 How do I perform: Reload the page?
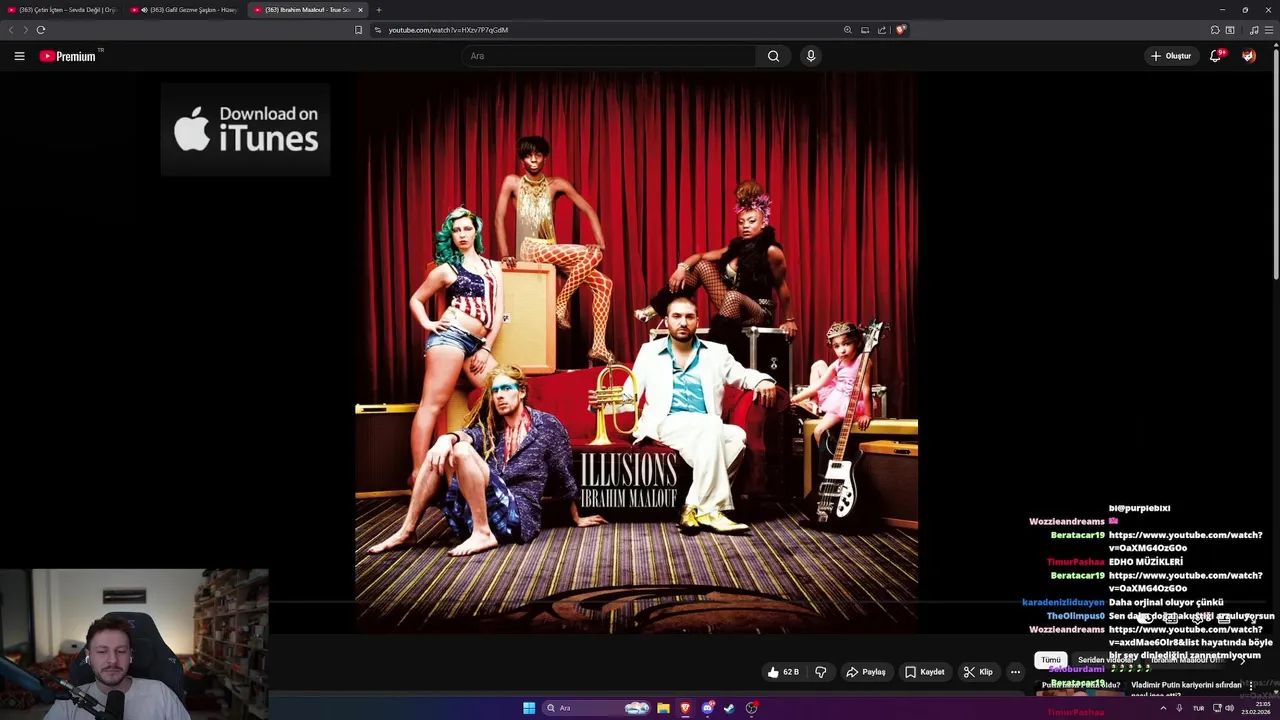click(x=41, y=30)
